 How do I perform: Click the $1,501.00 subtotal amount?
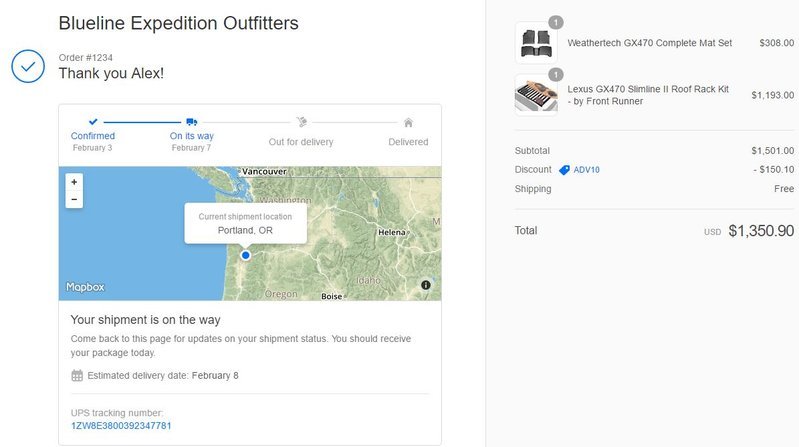[773, 150]
